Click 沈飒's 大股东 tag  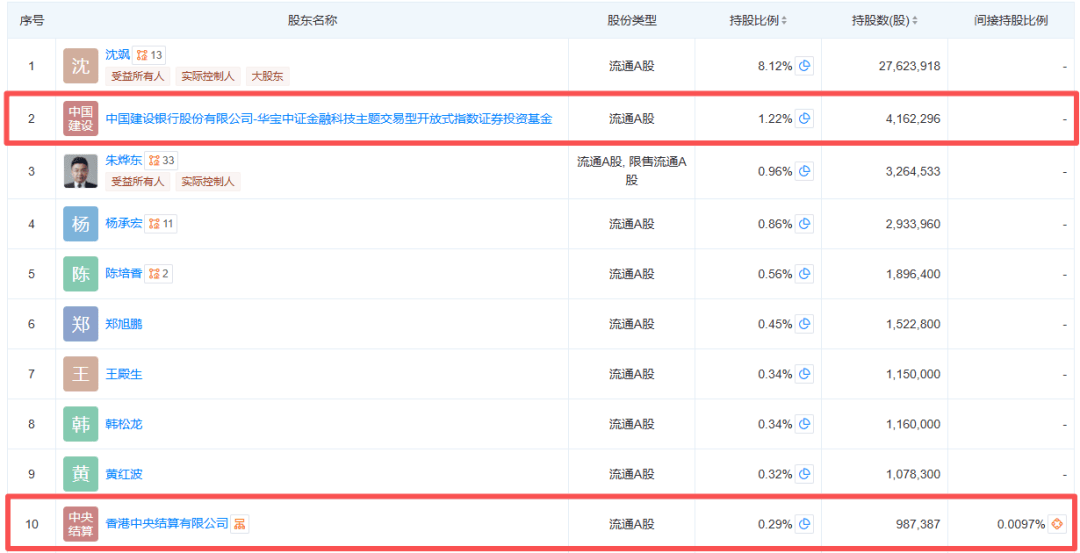pos(268,76)
